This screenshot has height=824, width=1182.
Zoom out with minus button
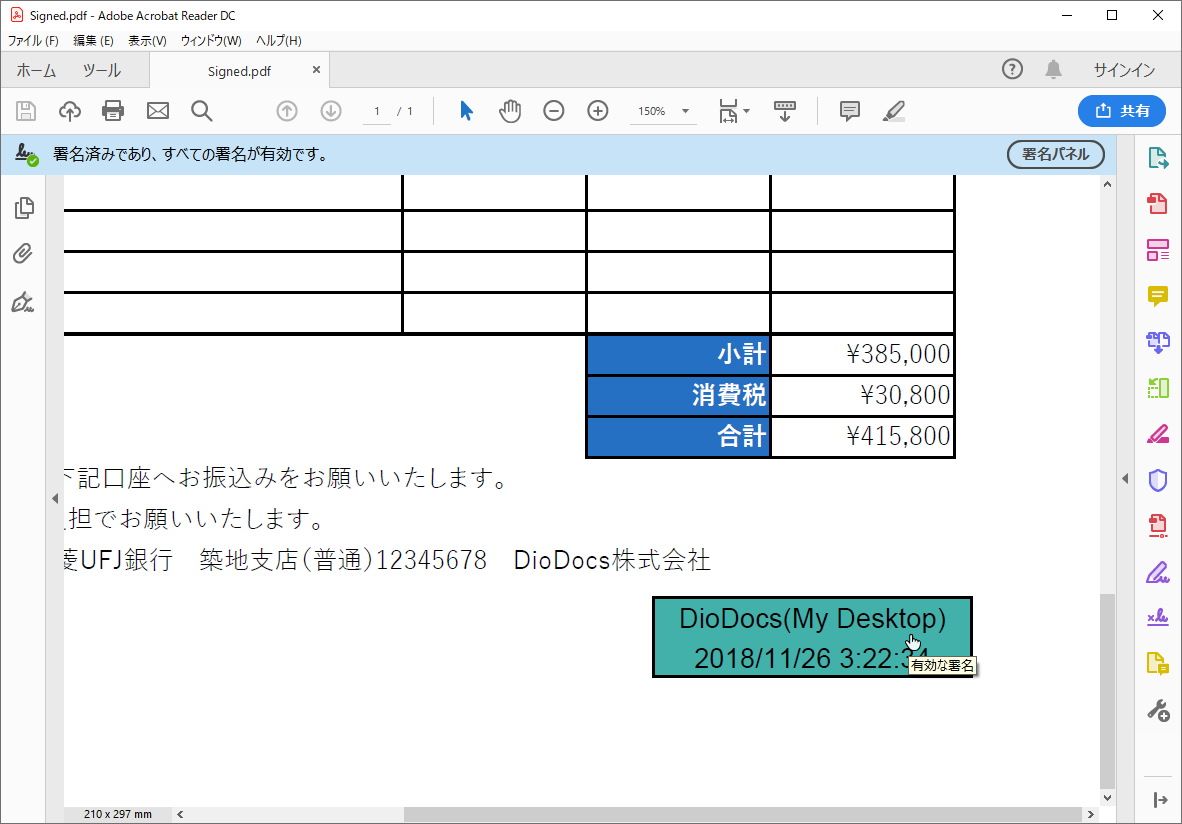(x=553, y=111)
